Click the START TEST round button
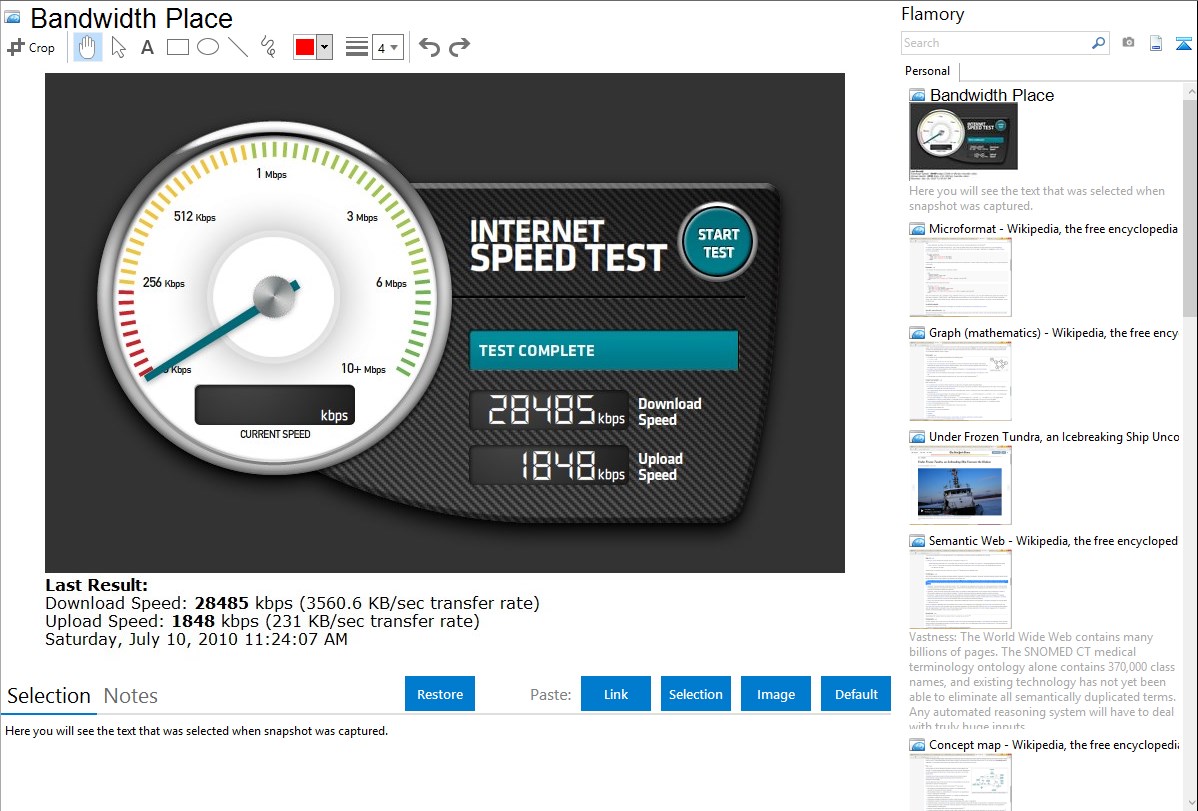Screen dimensions: 1198x811 click(718, 243)
